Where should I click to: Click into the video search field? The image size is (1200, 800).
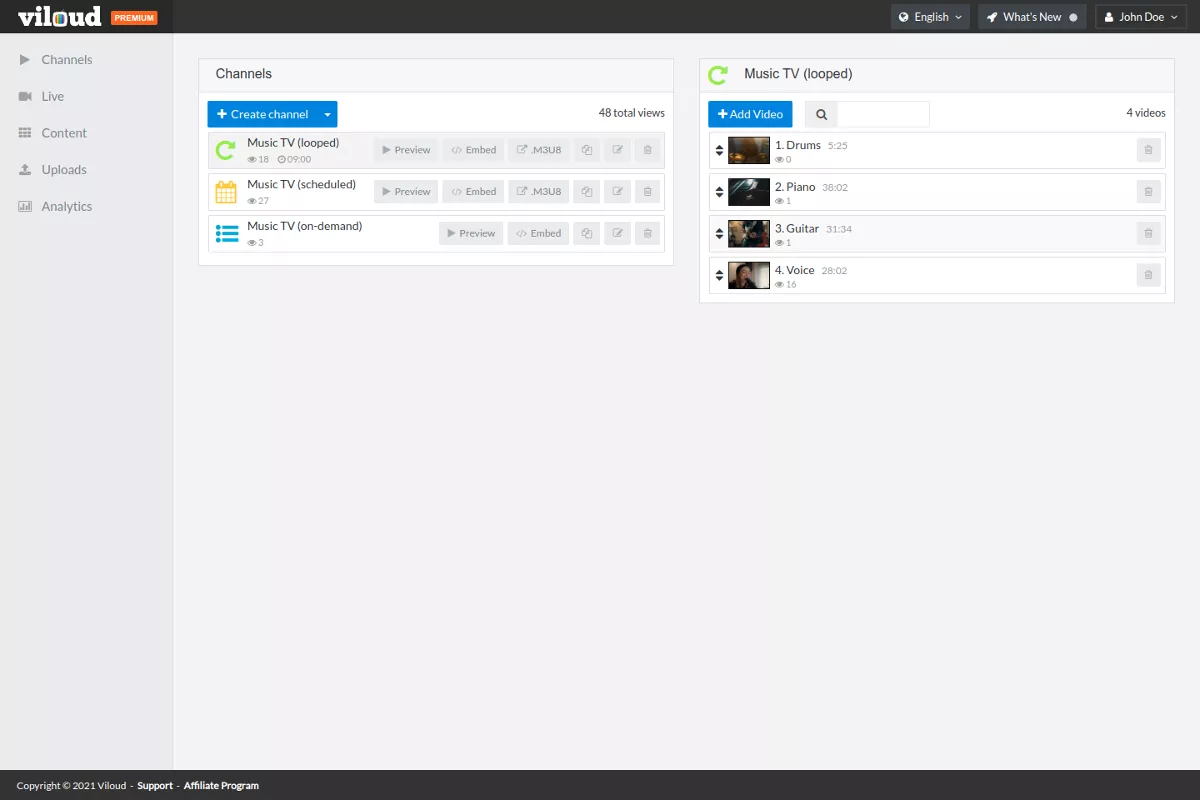tap(883, 115)
